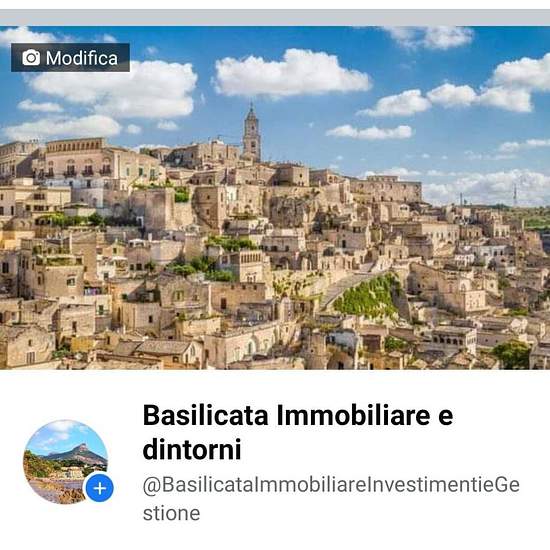550x550 pixels.
Task: Click the word "Basilicata" in the page title
Action: (206, 415)
